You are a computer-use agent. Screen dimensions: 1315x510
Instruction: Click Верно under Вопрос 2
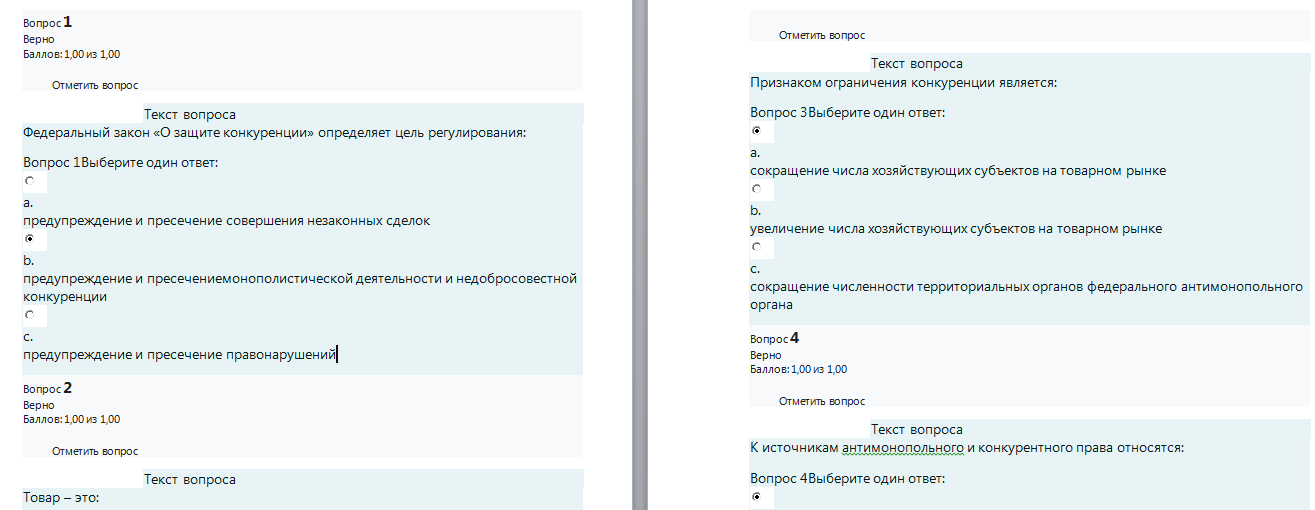(39, 405)
